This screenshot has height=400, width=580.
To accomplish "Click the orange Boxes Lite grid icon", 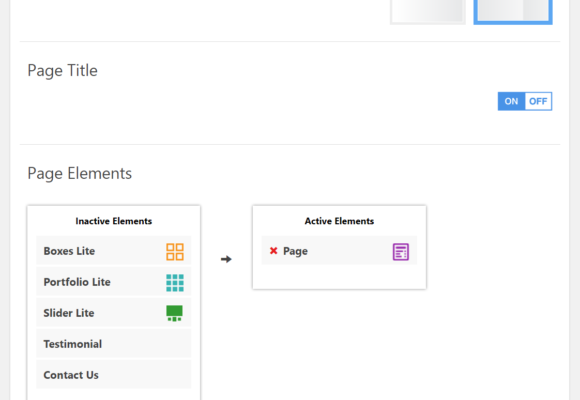I will 175,252.
